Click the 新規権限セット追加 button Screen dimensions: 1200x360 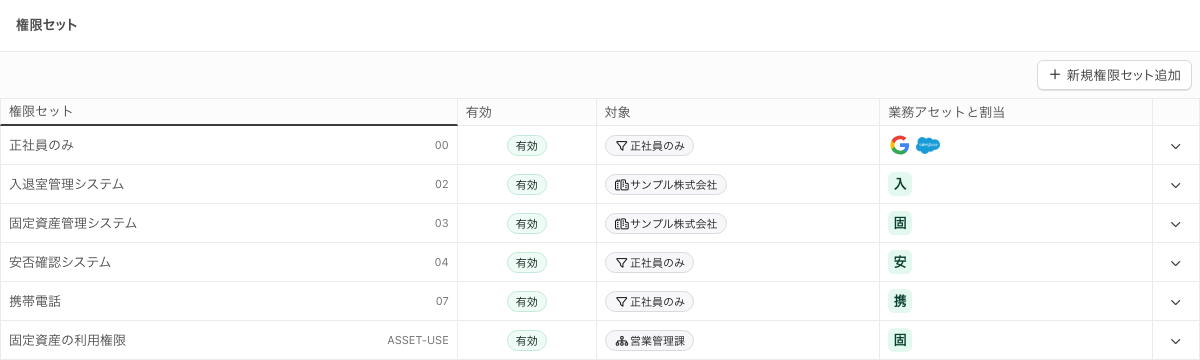1114,74
